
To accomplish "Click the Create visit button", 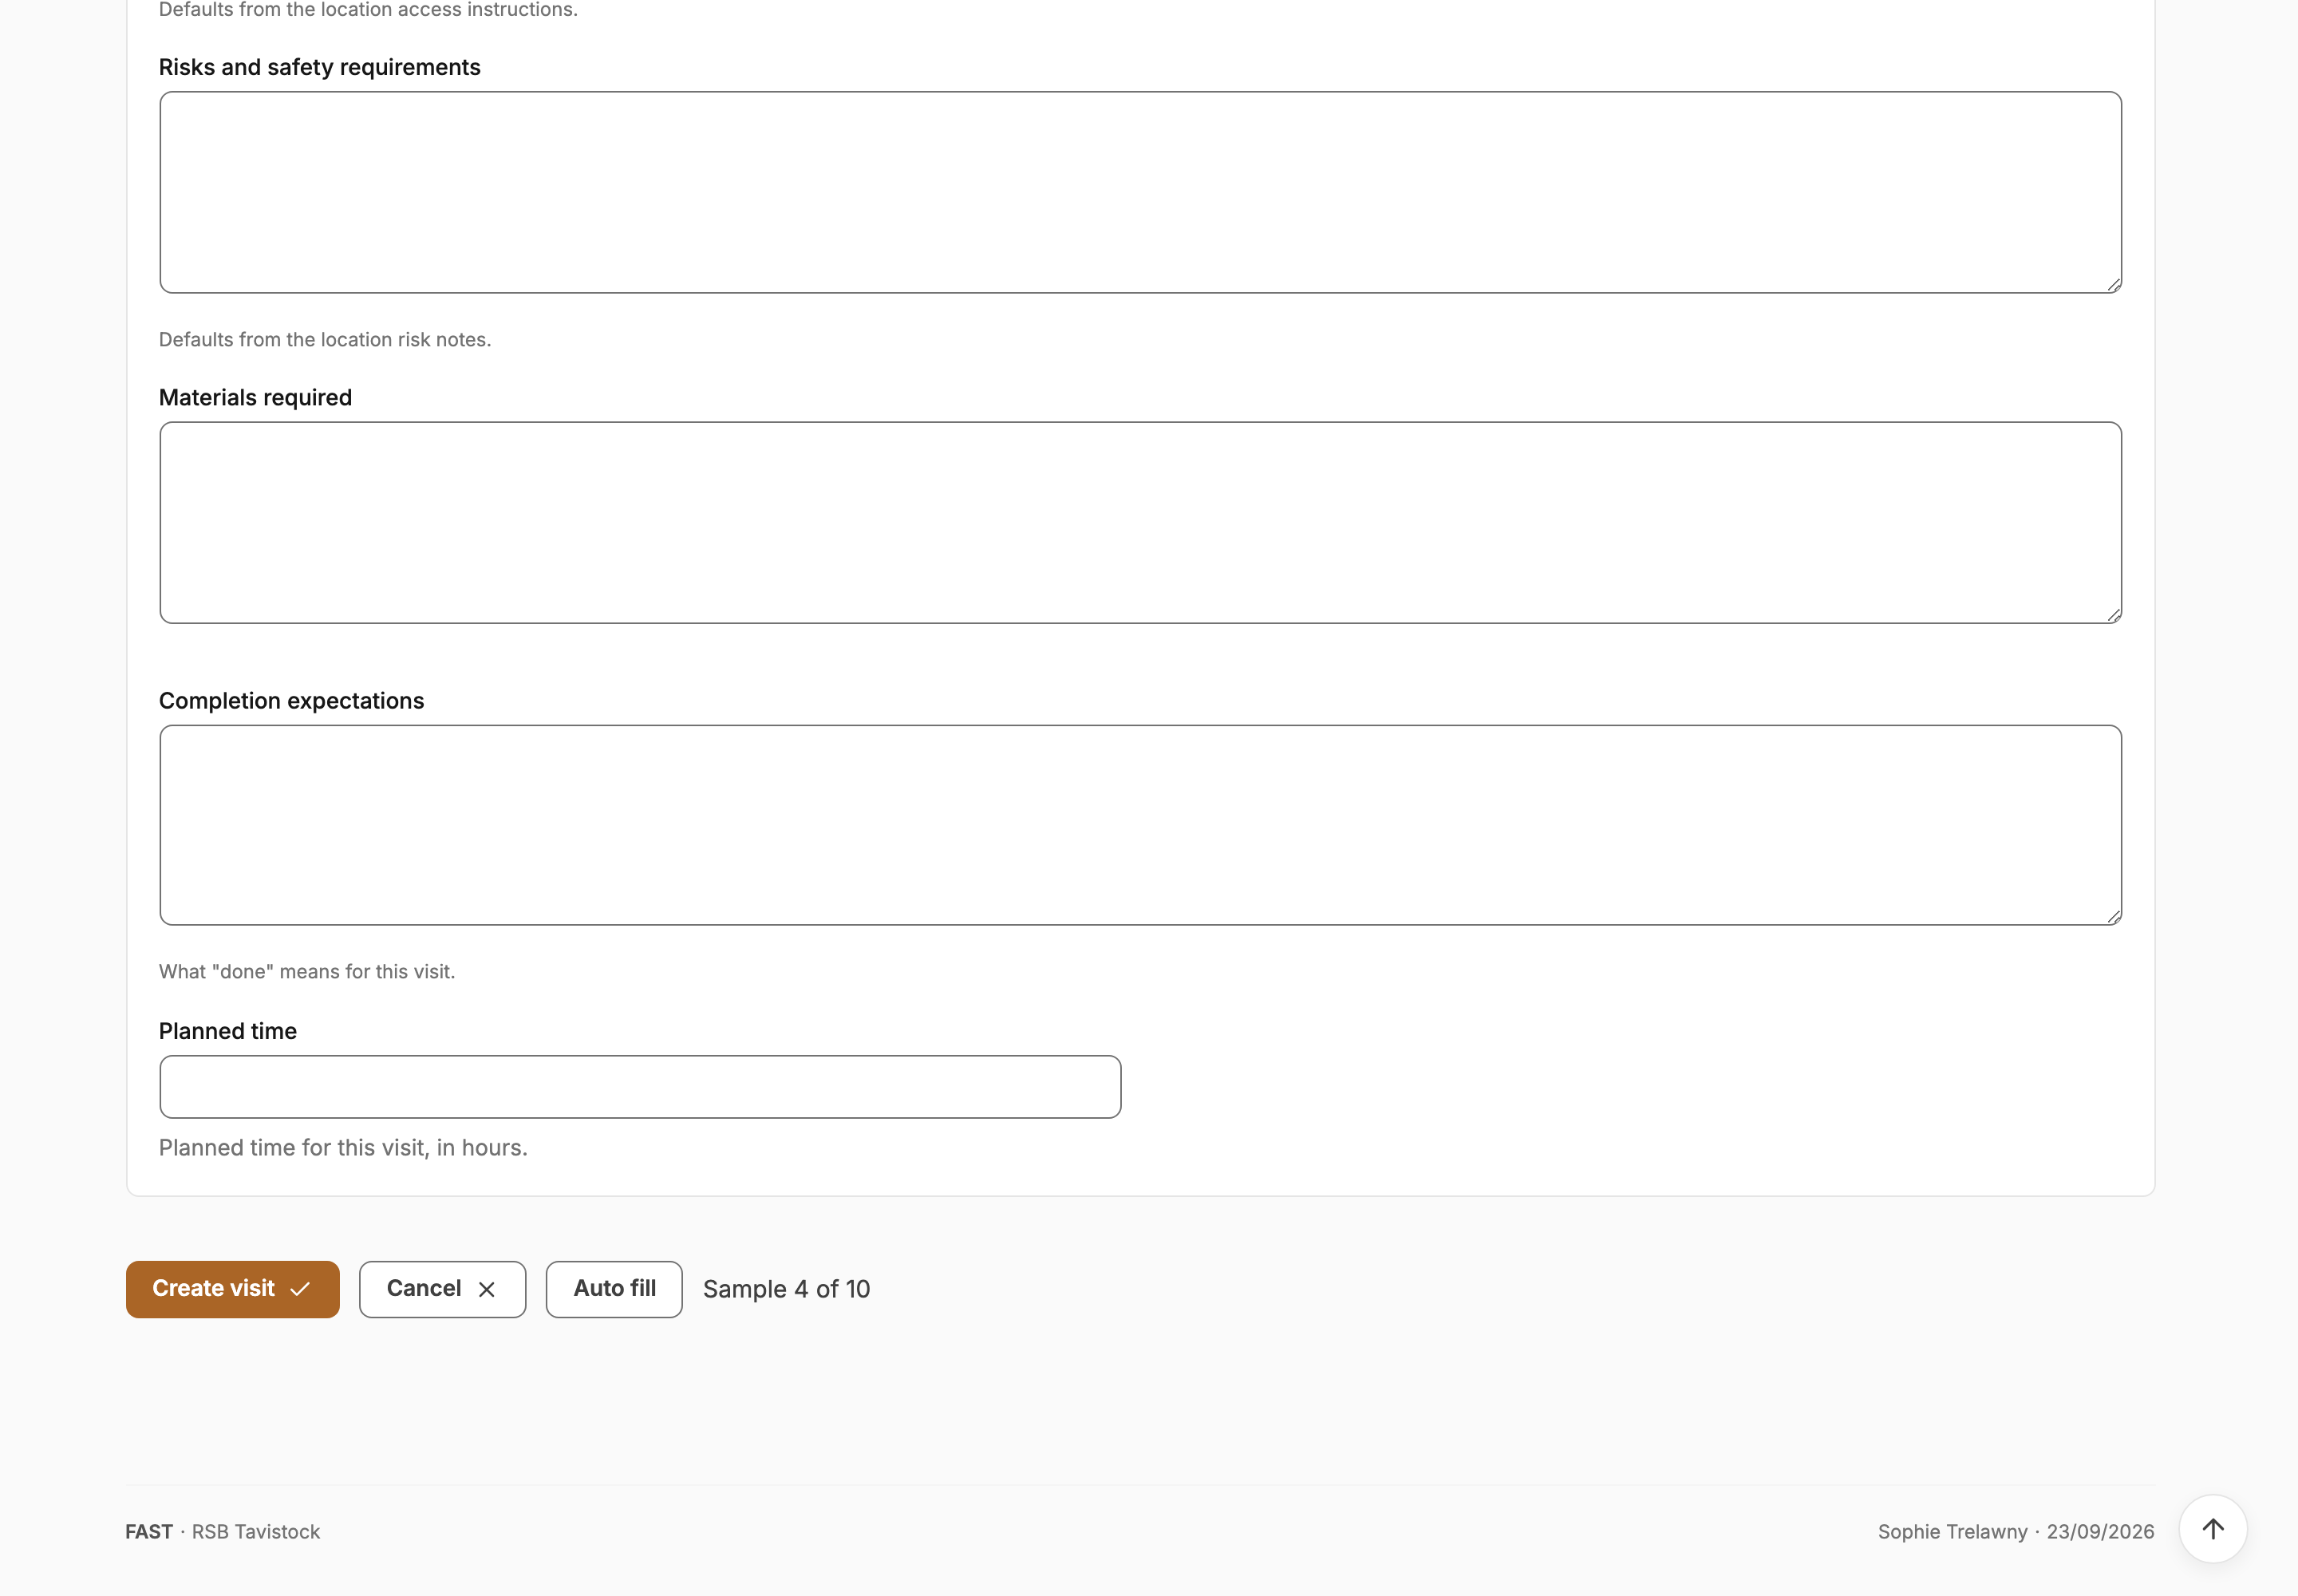I will point(232,1289).
